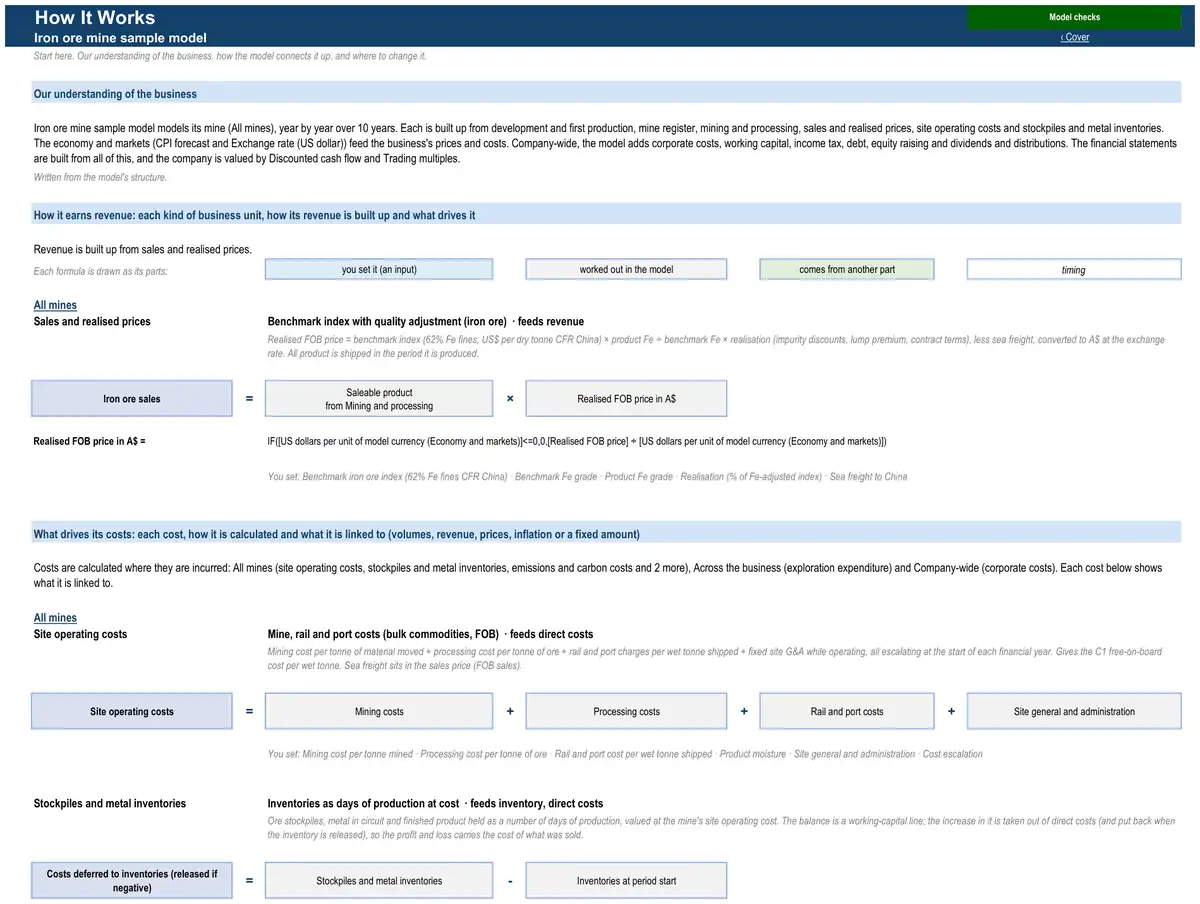Select the Site general and administration box
The width and height of the screenshot is (1200, 904).
tap(1074, 712)
